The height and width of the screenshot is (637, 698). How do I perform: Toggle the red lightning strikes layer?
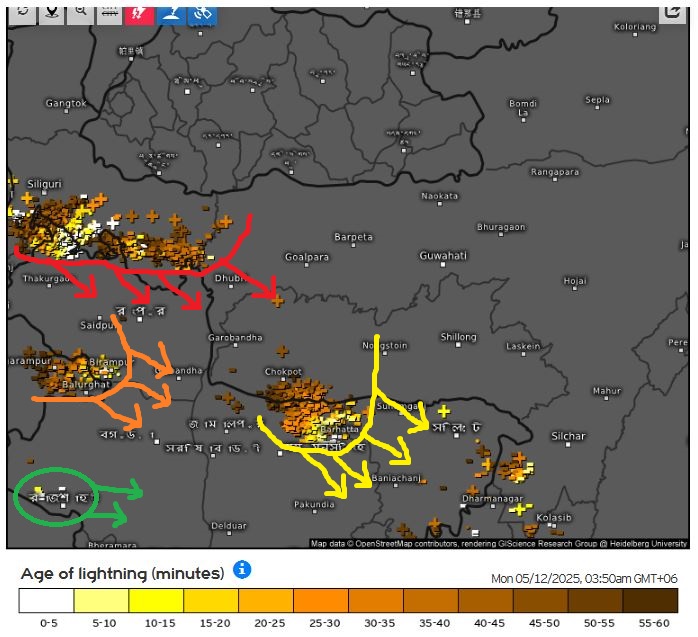point(139,11)
